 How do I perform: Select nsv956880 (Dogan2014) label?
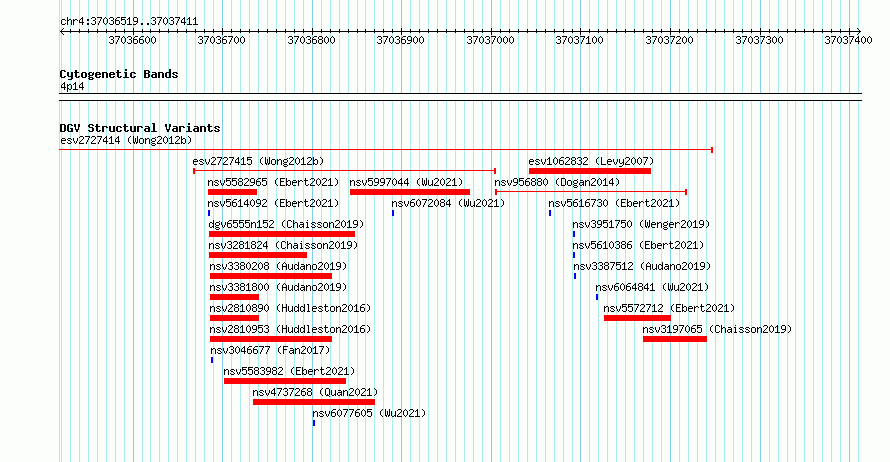point(557,182)
